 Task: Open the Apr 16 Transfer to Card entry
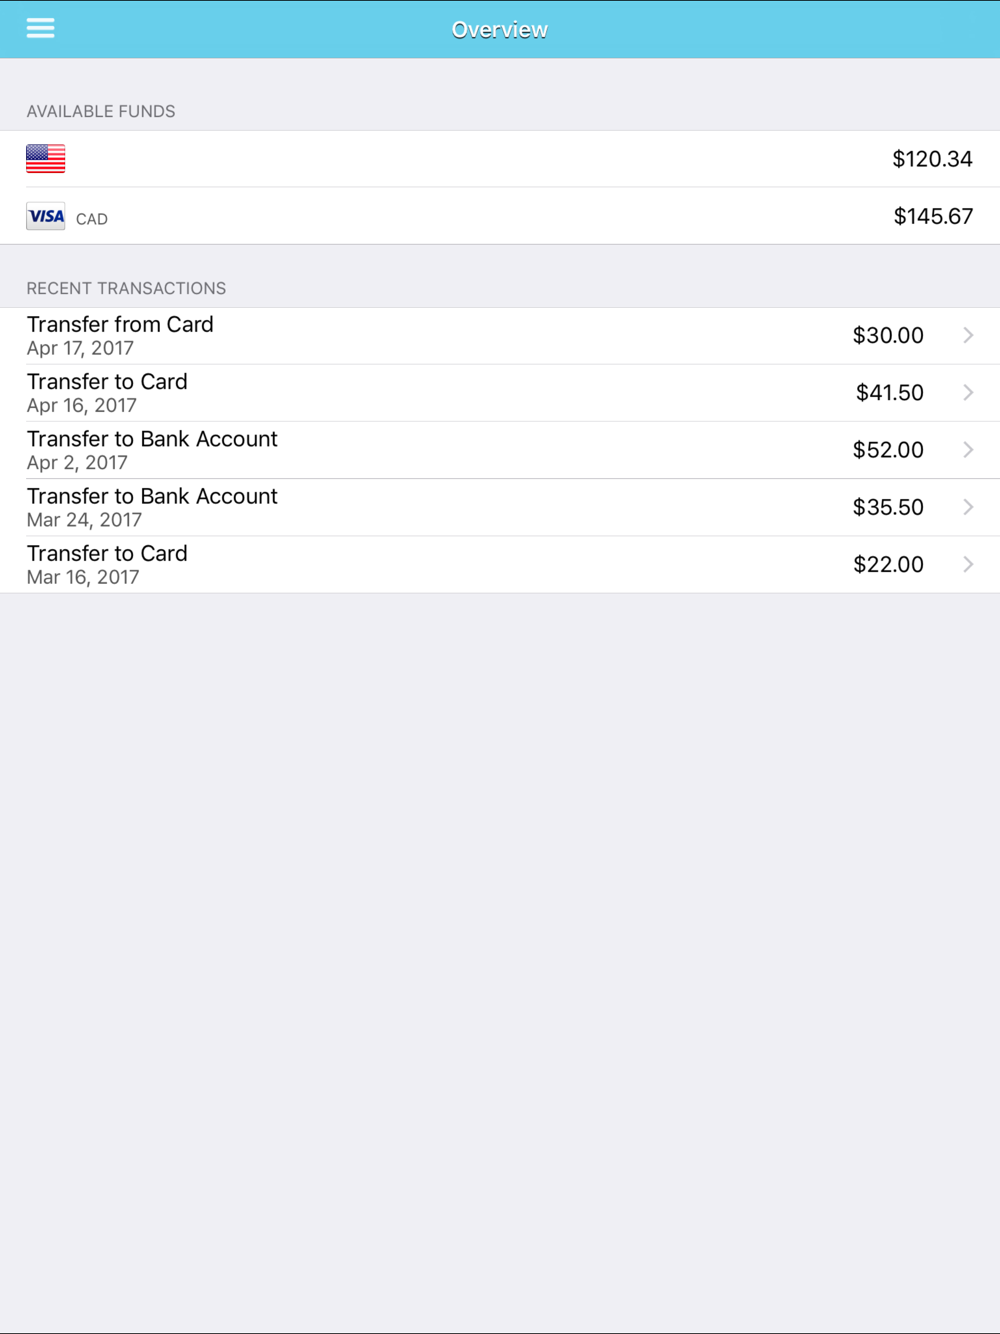[107, 392]
